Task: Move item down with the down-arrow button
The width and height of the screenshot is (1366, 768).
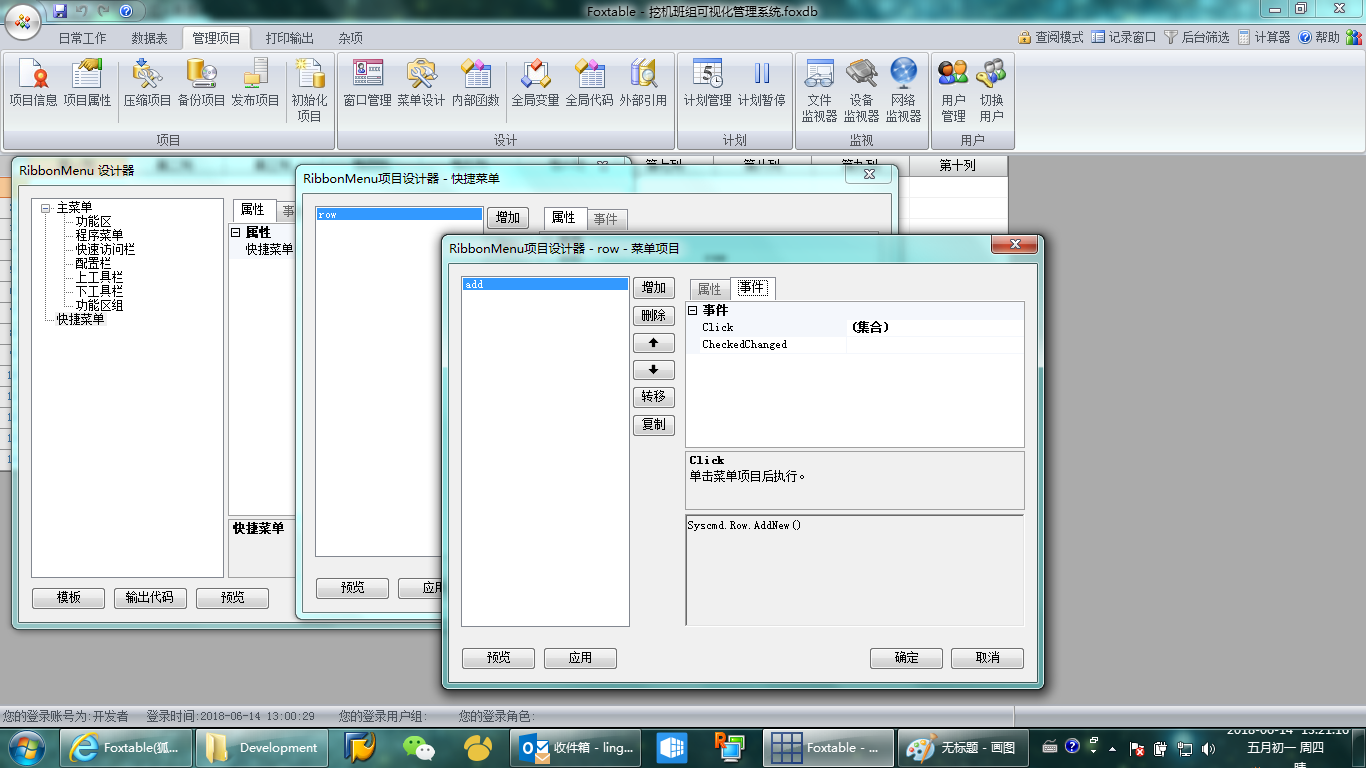Action: (x=654, y=370)
